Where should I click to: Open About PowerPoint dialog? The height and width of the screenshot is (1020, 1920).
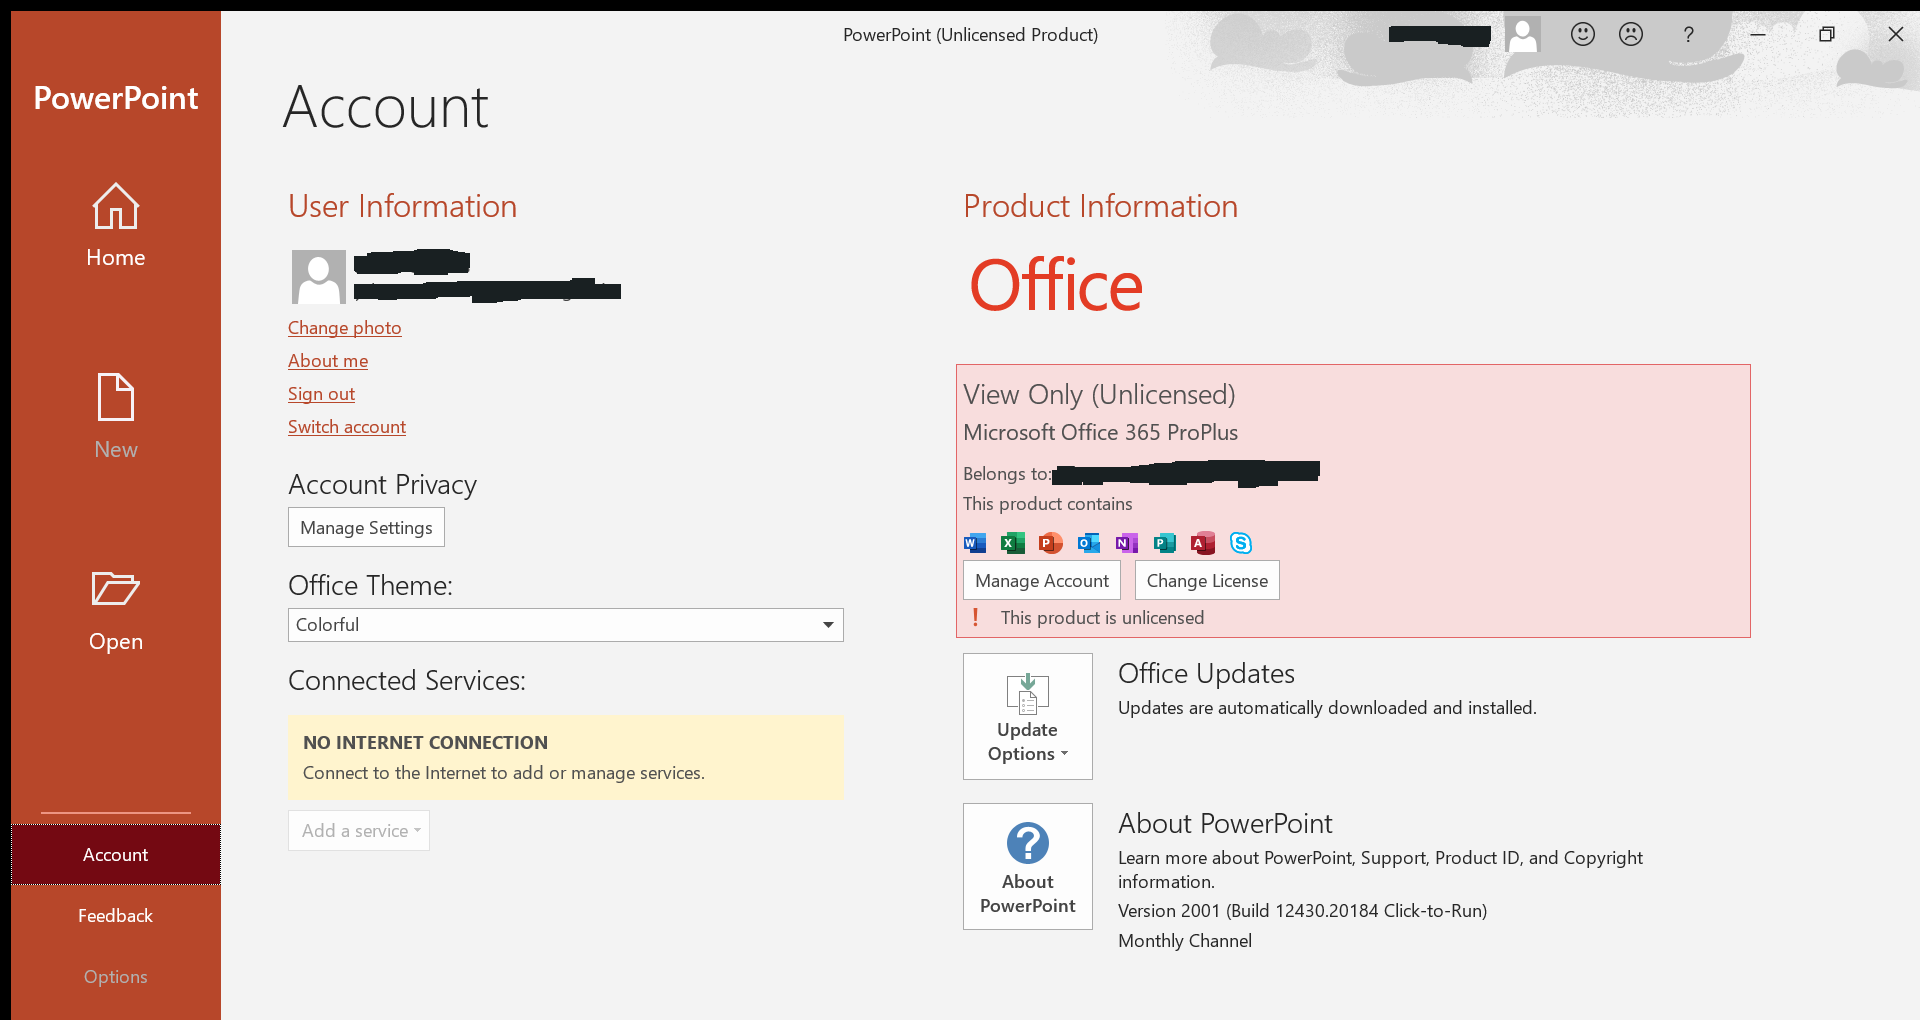click(x=1028, y=867)
